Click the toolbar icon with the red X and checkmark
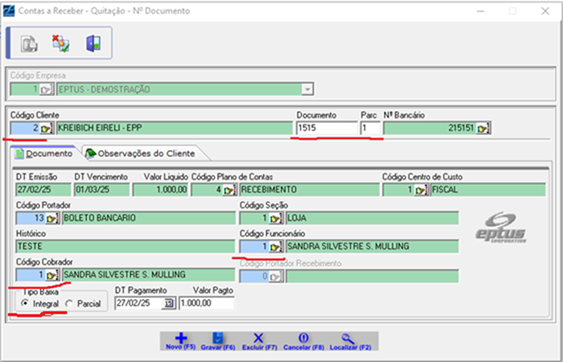 [x=61, y=43]
